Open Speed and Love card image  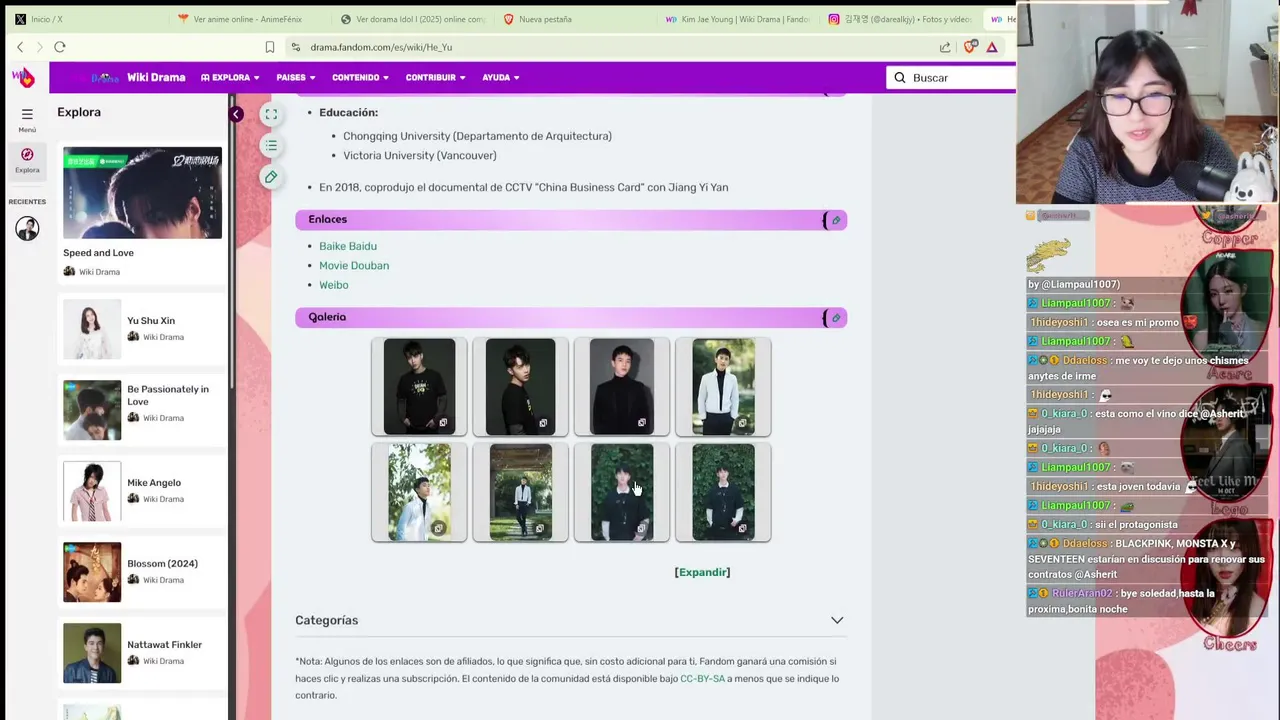click(x=142, y=193)
